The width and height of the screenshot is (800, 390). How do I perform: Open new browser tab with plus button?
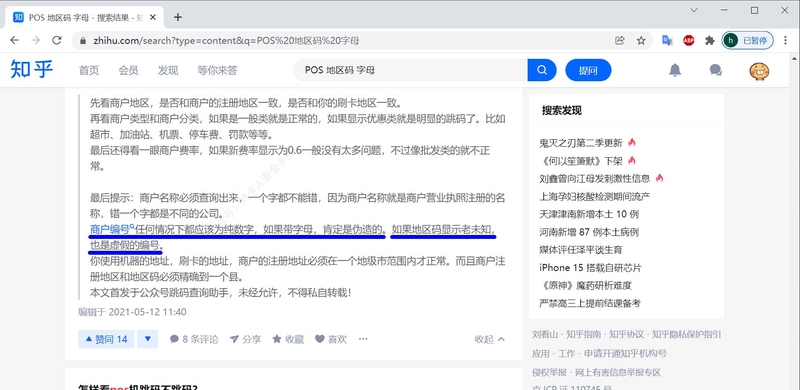point(178,17)
